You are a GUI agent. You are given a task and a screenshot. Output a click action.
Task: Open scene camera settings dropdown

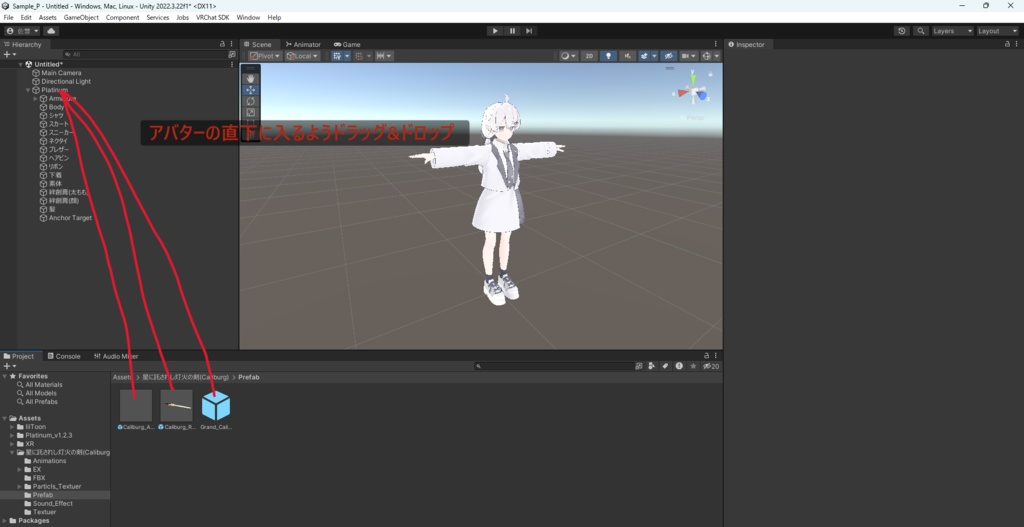(x=689, y=56)
